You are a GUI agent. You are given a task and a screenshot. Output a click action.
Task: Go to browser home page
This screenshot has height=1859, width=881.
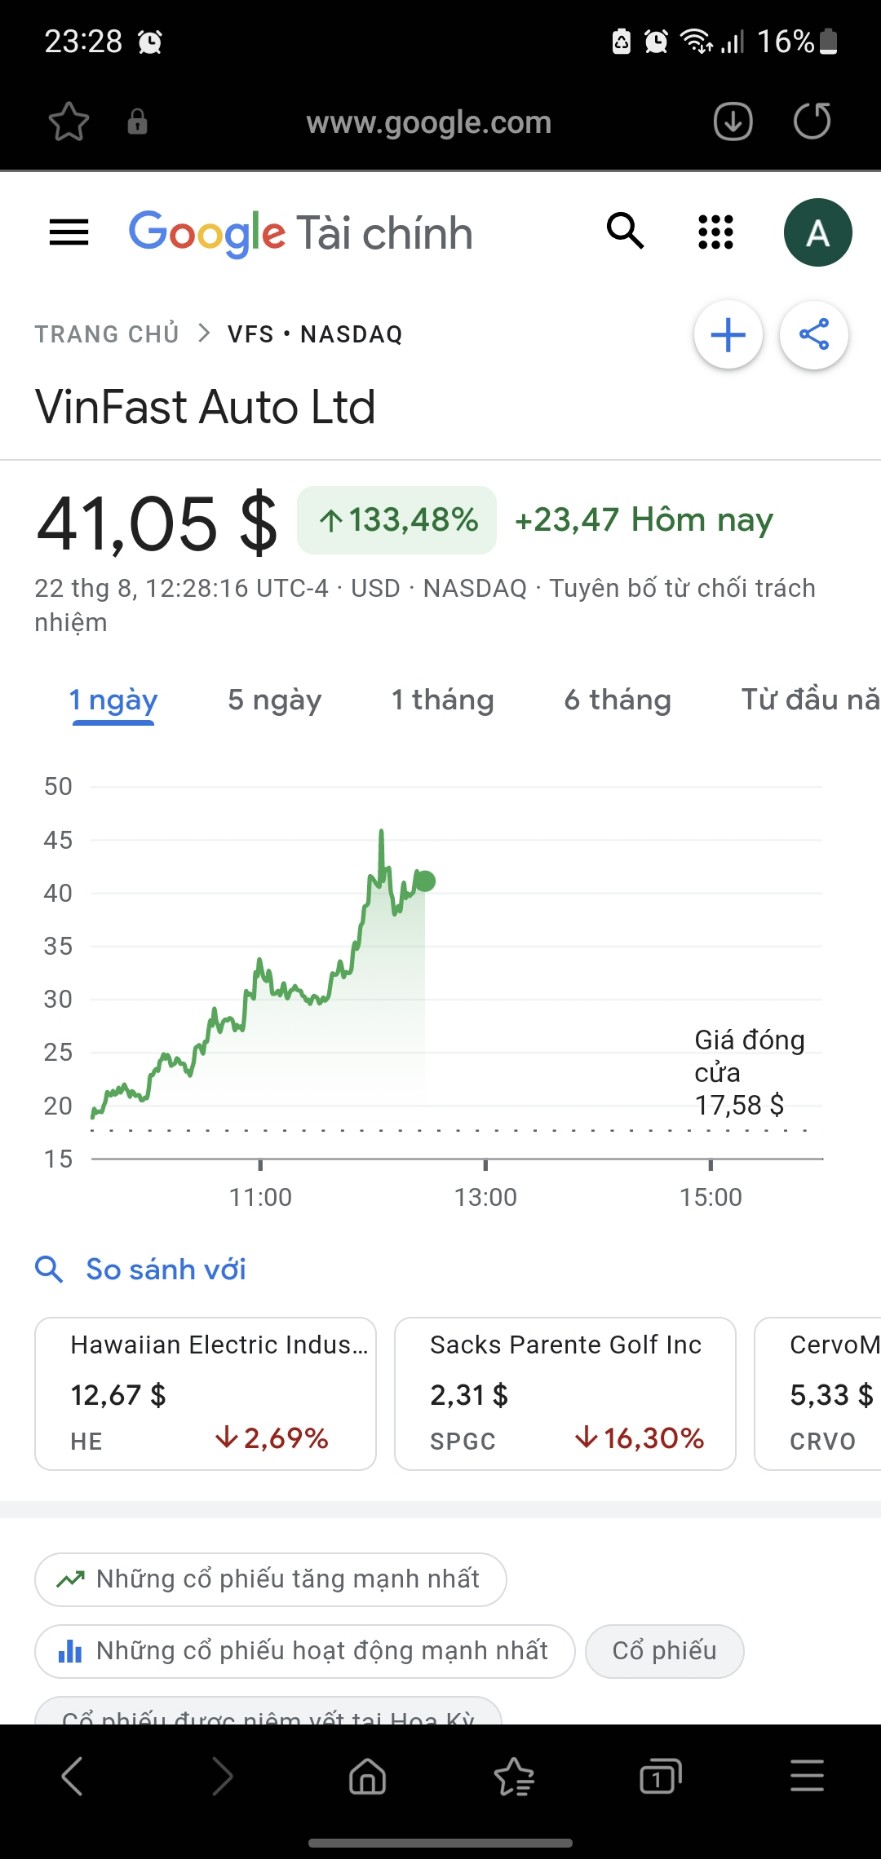(367, 1777)
